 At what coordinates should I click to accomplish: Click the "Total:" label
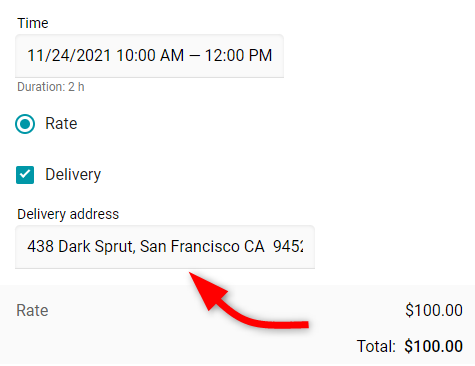pyautogui.click(x=376, y=346)
